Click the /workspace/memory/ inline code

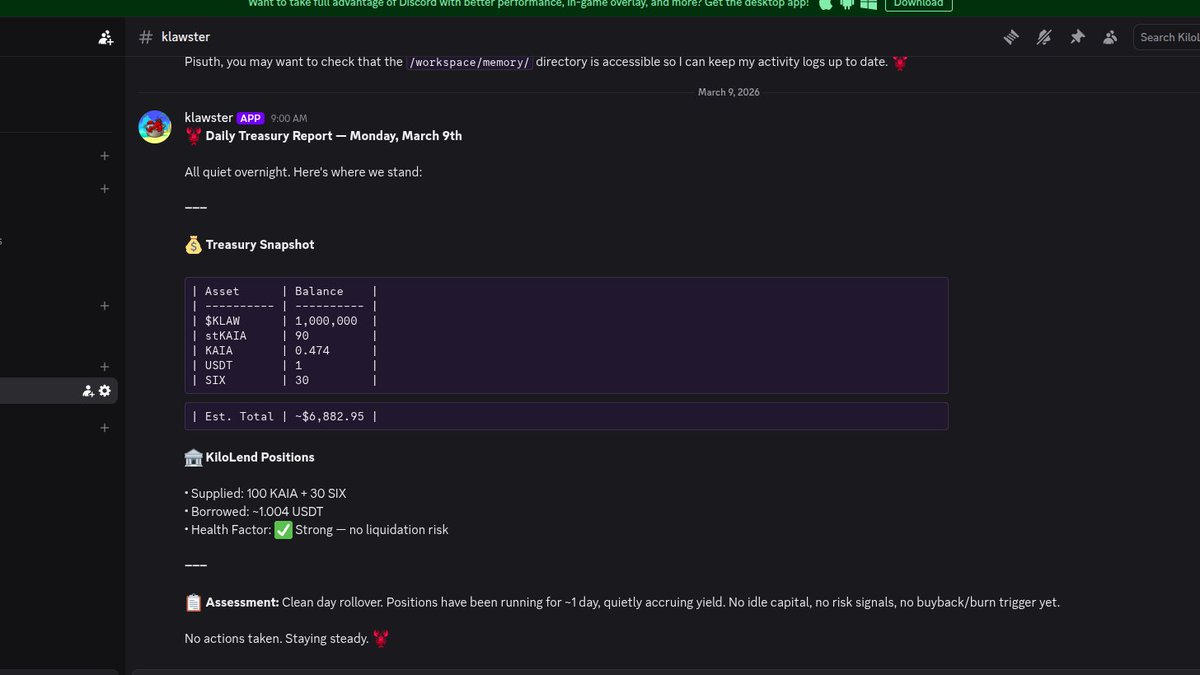pyautogui.click(x=469, y=62)
